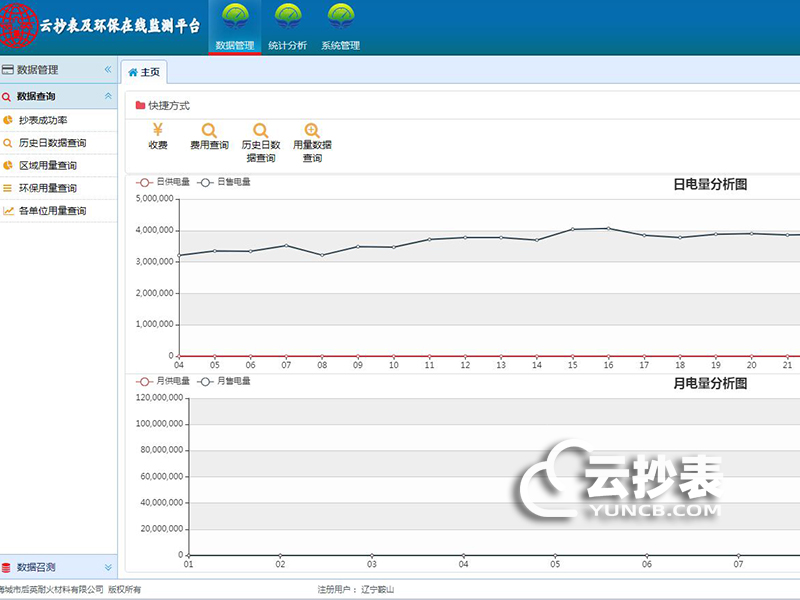This screenshot has width=800, height=600.
Task: Select the 系统管理 top navigation icon
Action: (340, 17)
